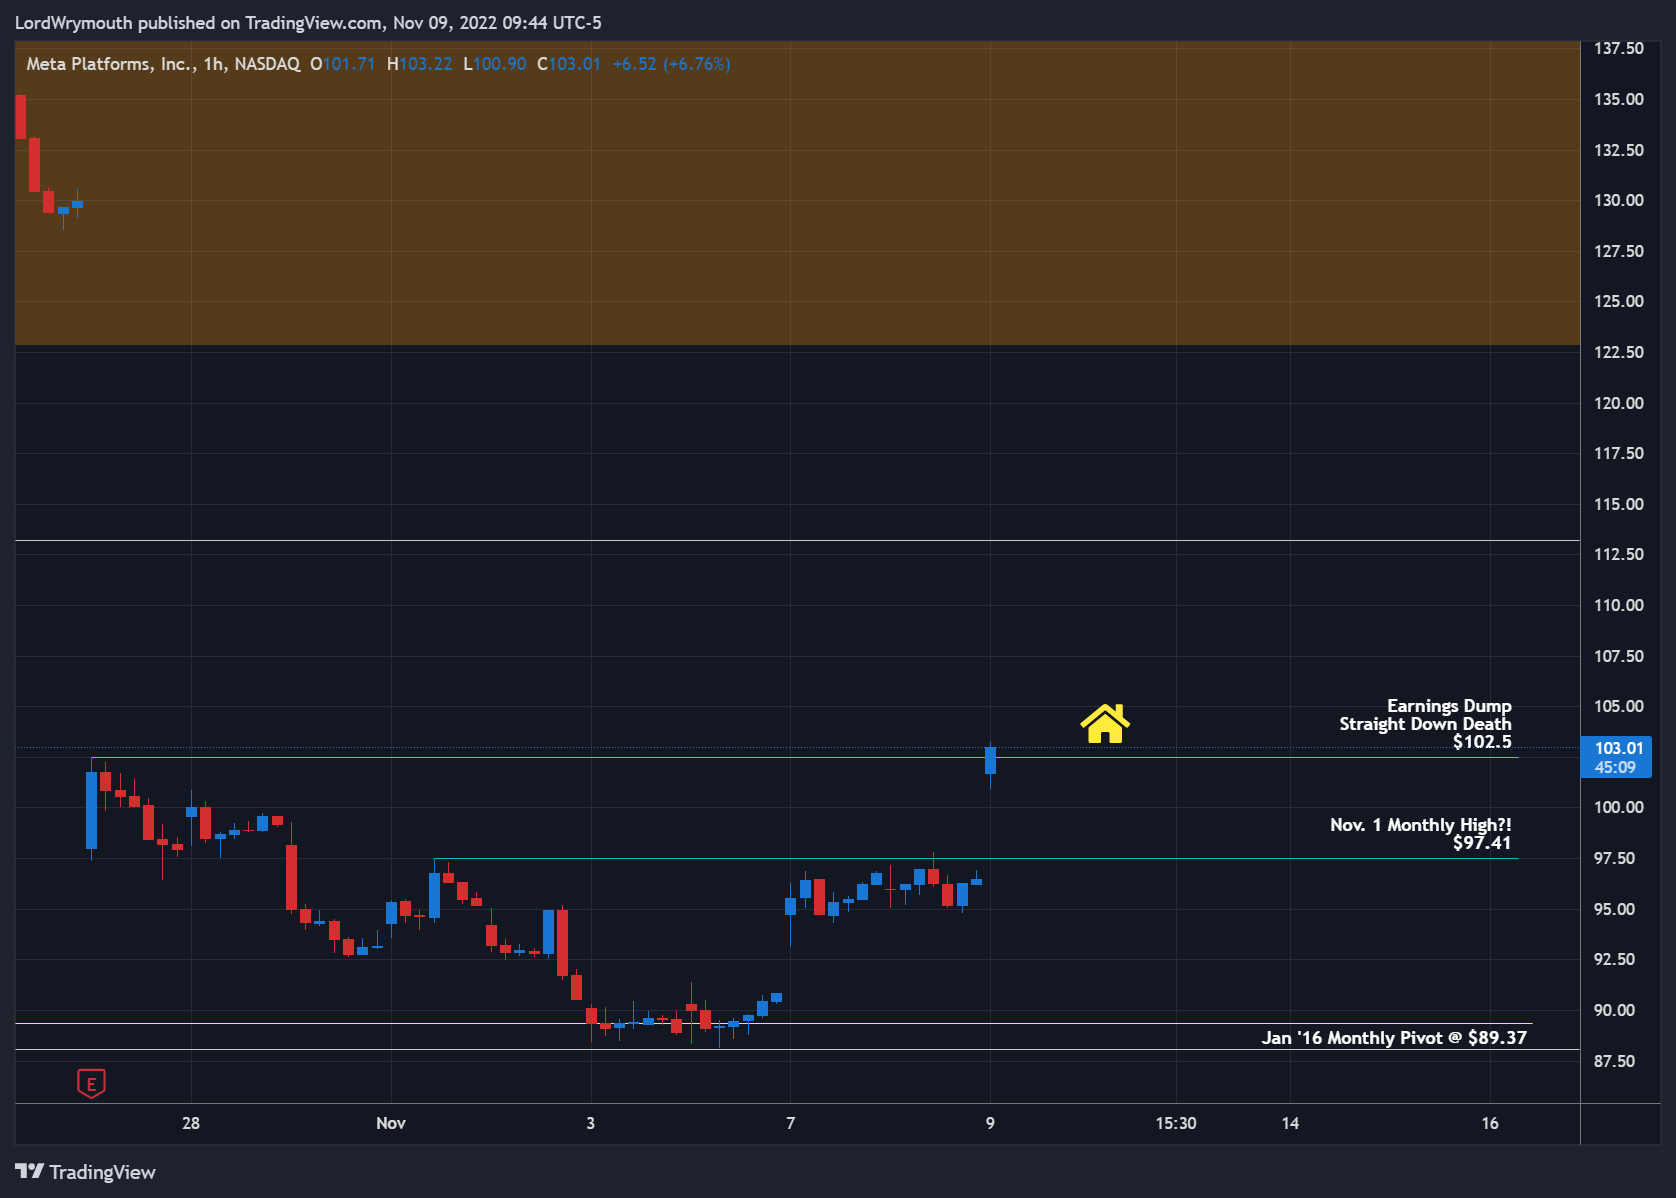Image resolution: width=1676 pixels, height=1198 pixels.
Task: Click the 'Jan '16 Monthly Pivot @ $89.37' label
Action: pyautogui.click(x=1394, y=1037)
